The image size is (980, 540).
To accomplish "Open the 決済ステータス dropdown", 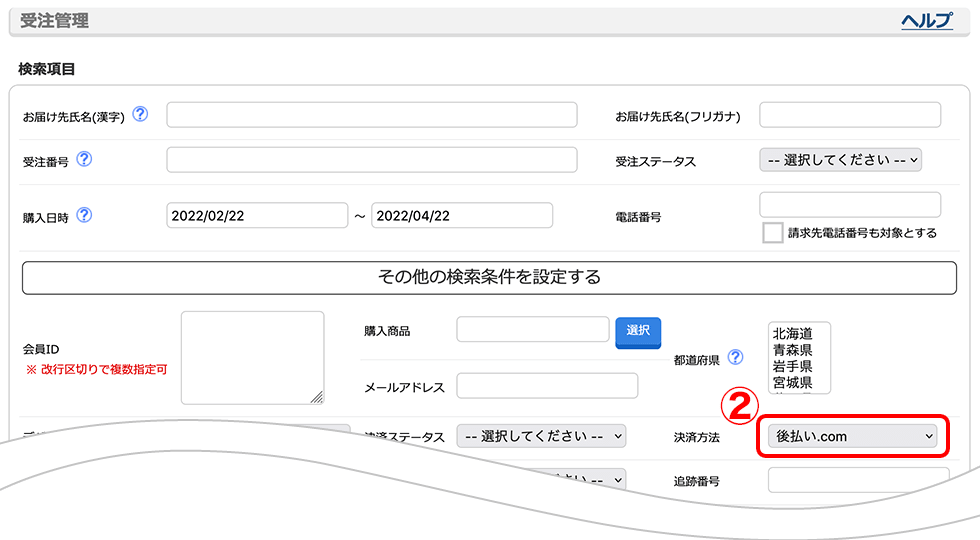I will pyautogui.click(x=541, y=436).
